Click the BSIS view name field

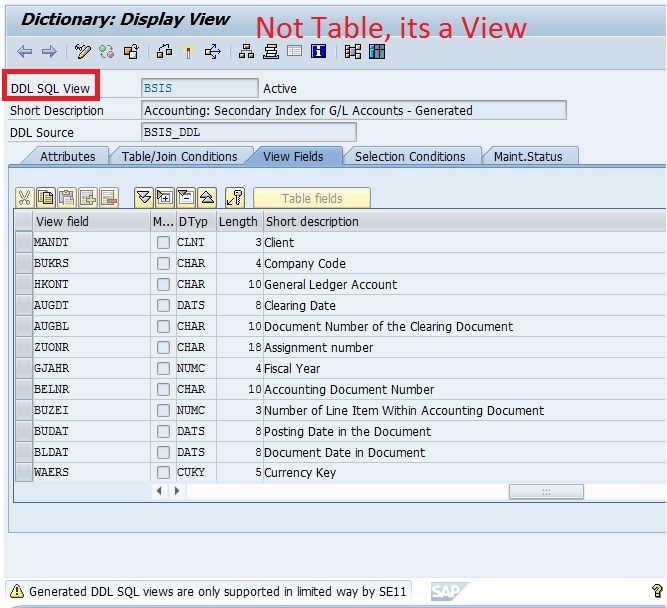(200, 88)
